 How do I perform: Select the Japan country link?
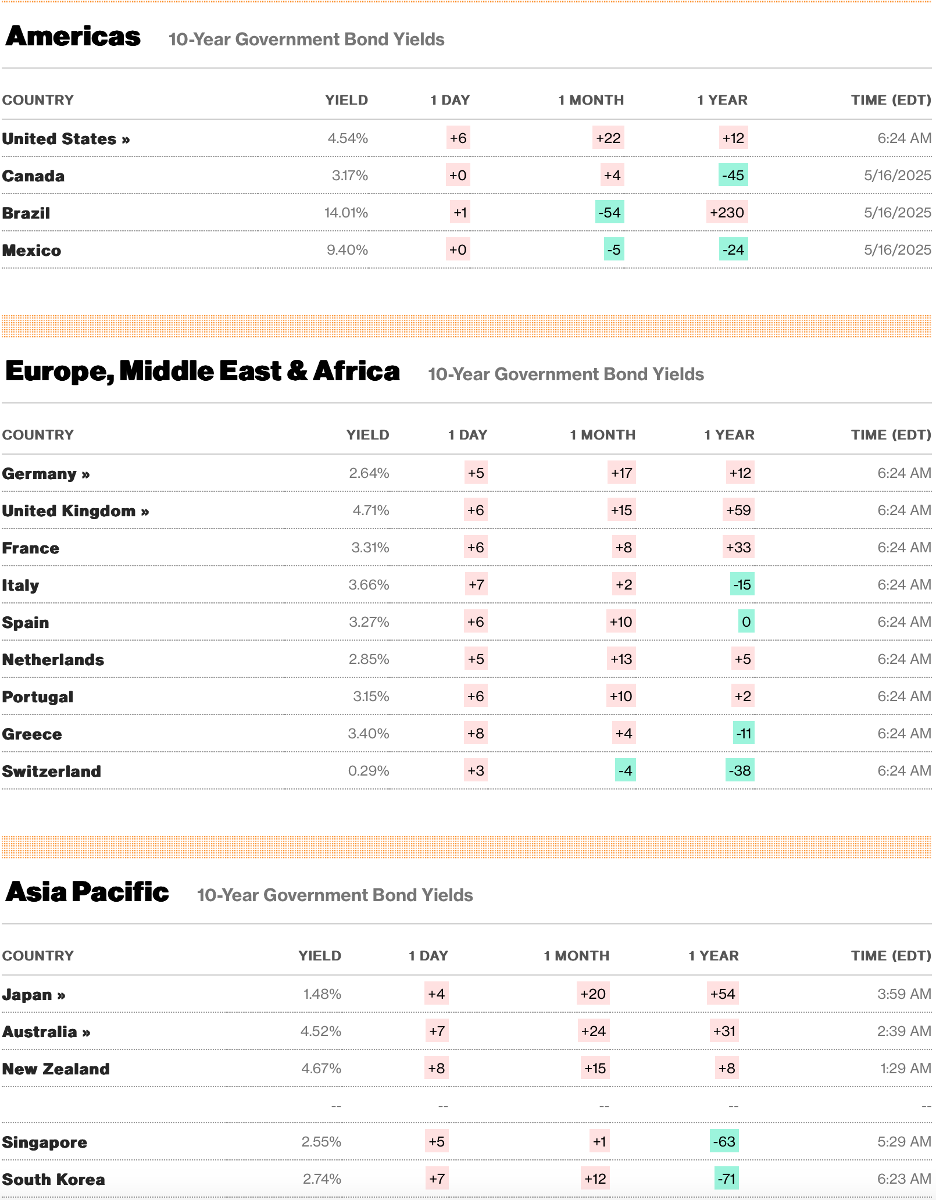click(34, 995)
